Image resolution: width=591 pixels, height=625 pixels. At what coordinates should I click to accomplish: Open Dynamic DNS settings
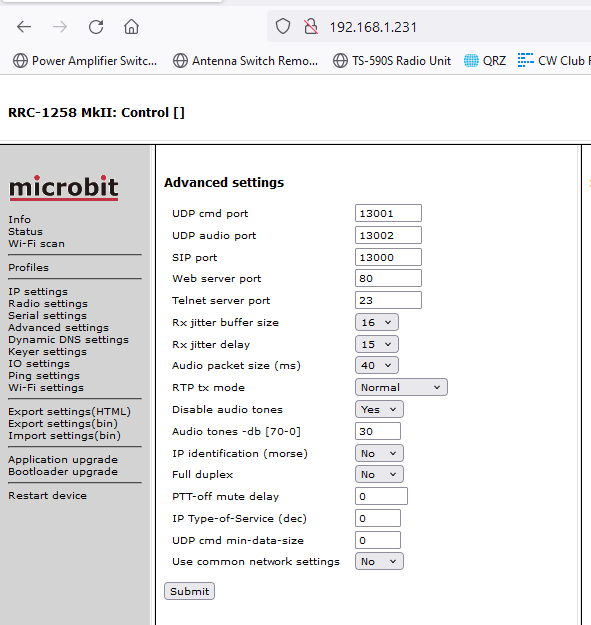[69, 340]
